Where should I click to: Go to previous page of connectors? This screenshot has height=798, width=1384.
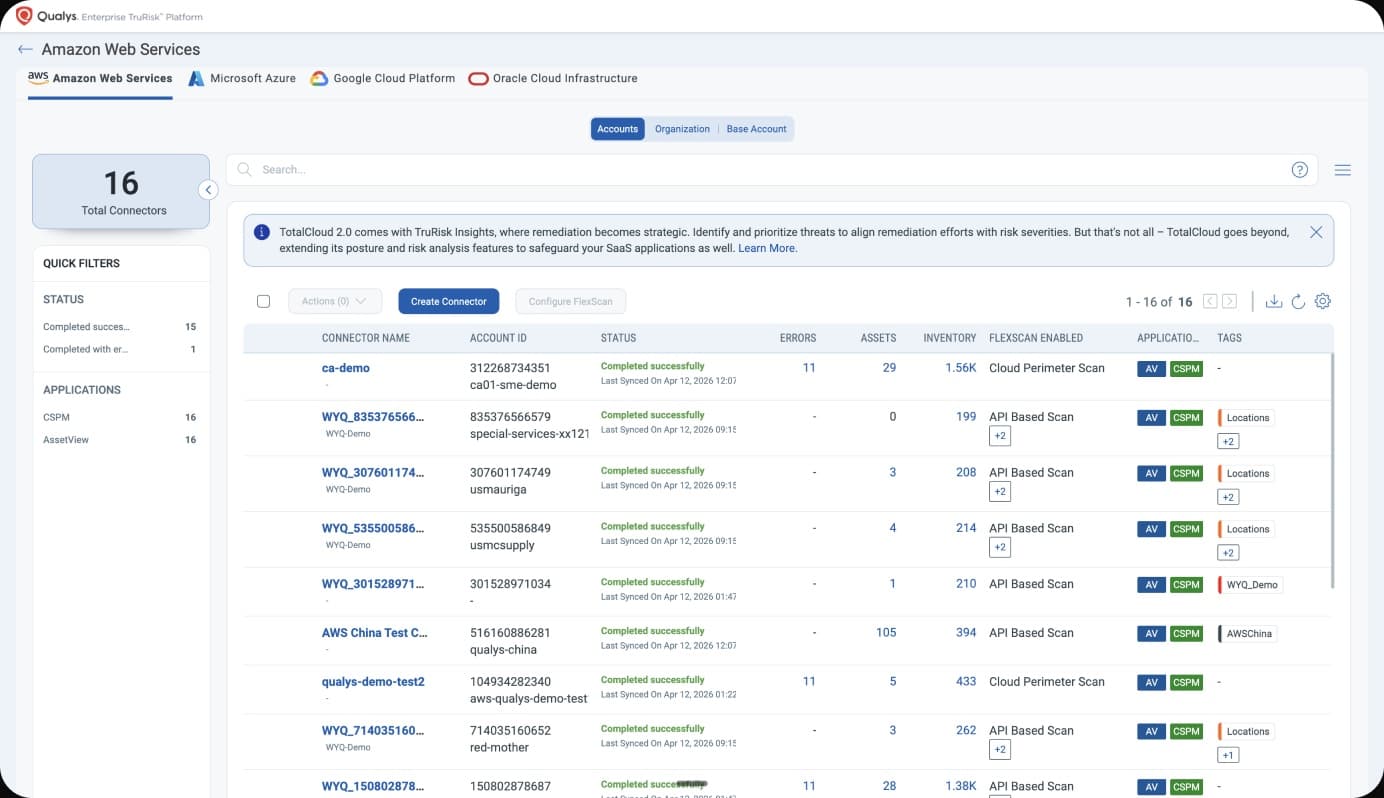[1210, 301]
